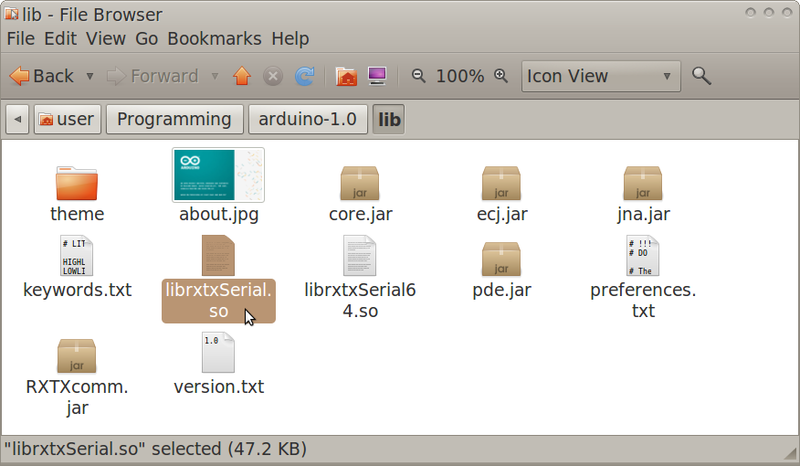Click the pde.jar file name label

coord(502,290)
